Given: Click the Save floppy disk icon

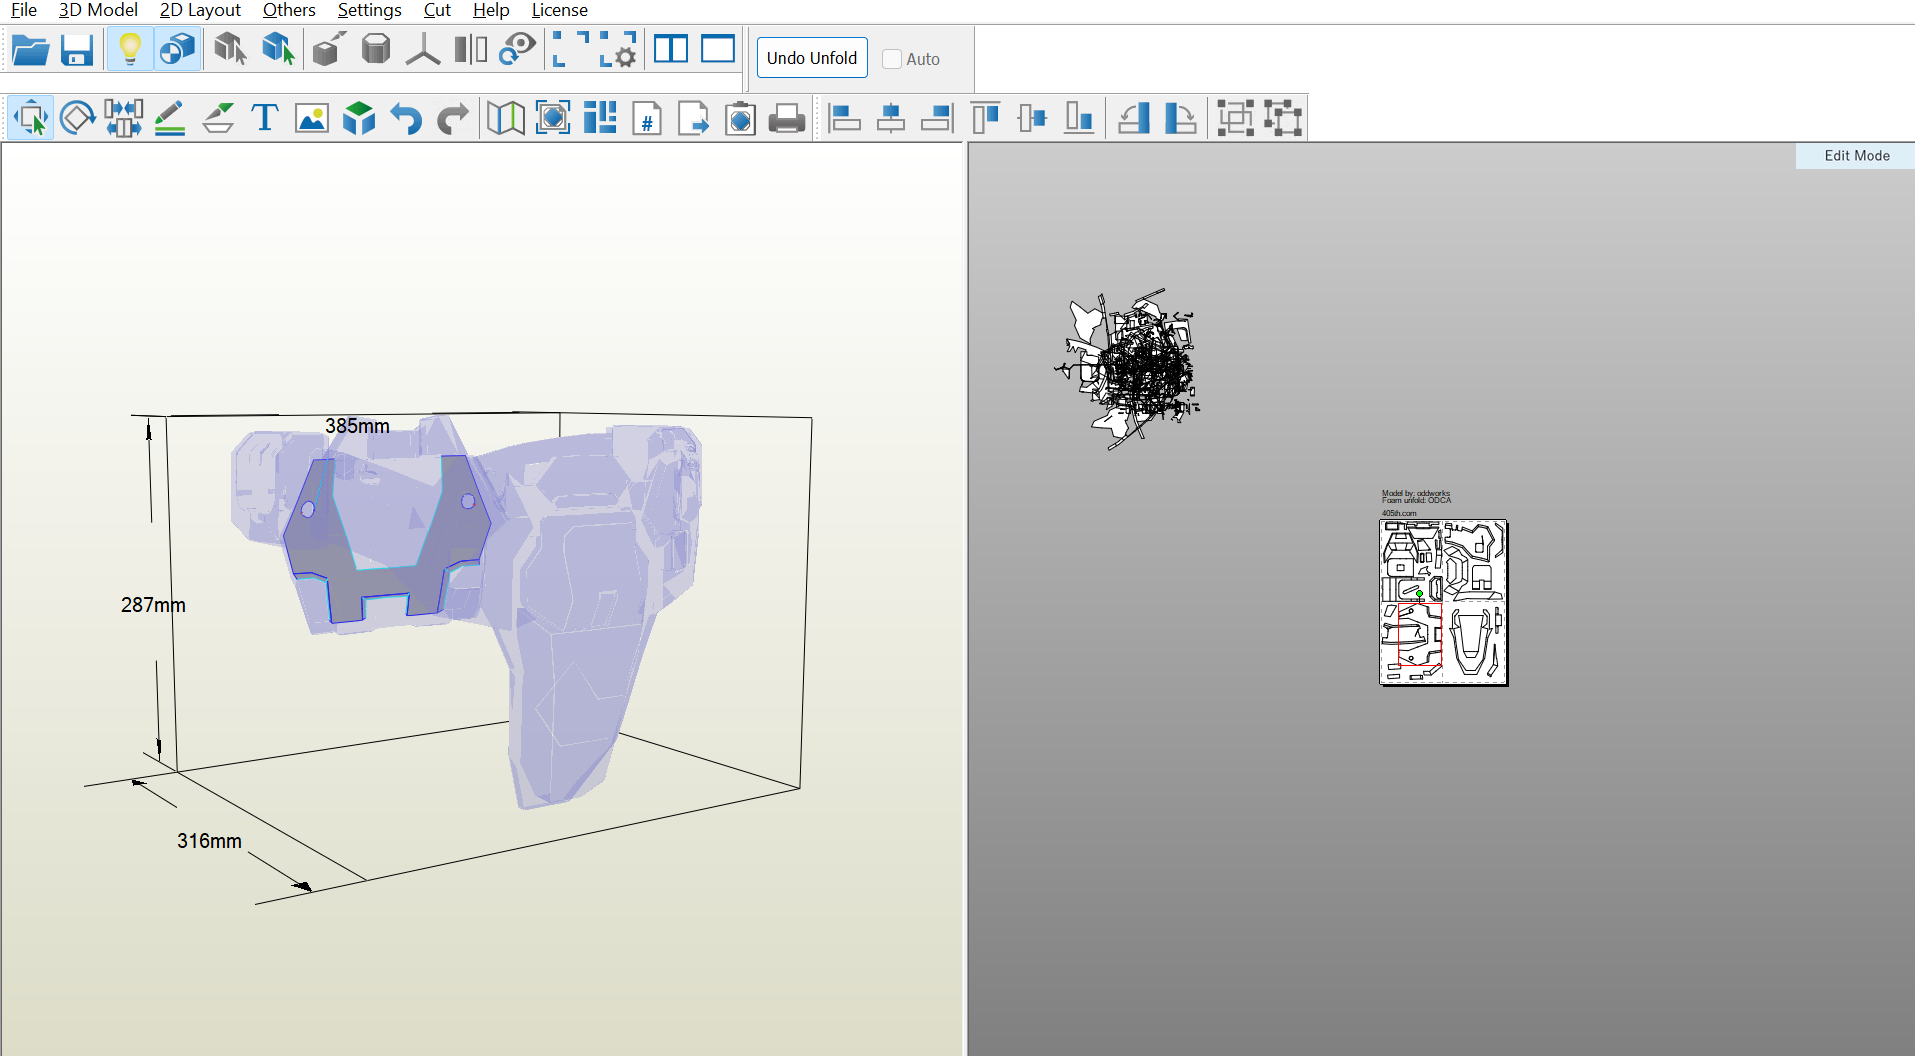Looking at the screenshot, I should pos(77,50).
